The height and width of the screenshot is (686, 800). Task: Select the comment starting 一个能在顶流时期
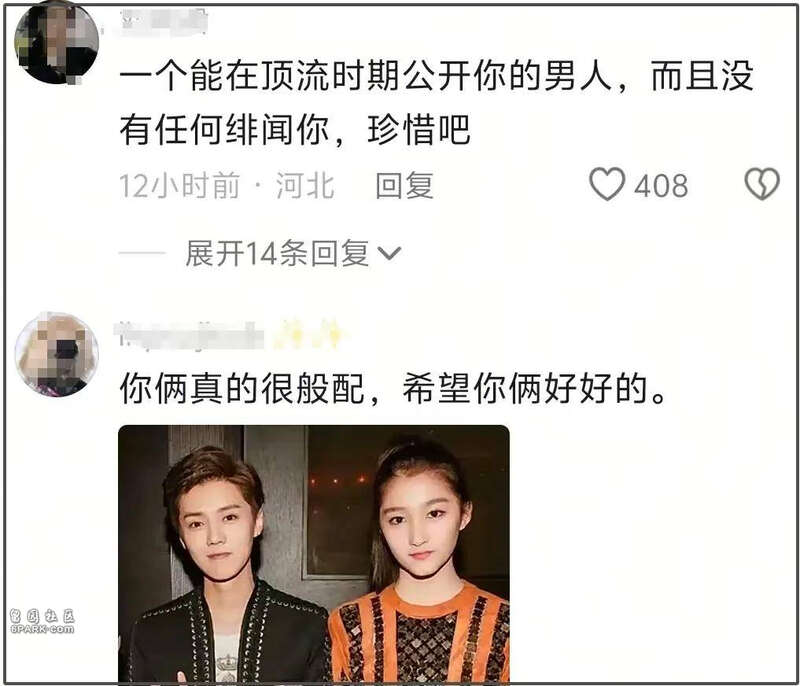436,103
